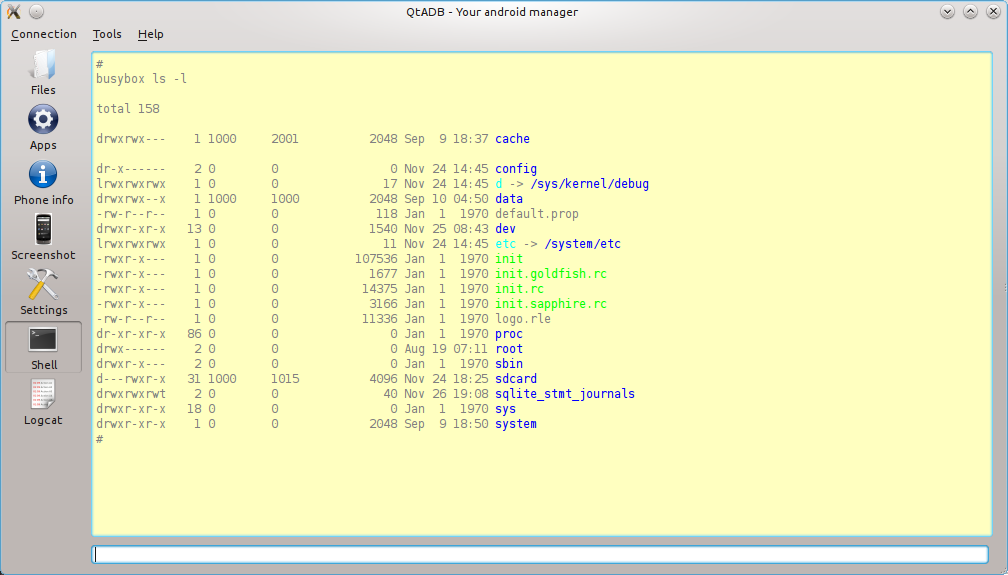Screen dimensions: 1008x575
Task: Open Settings with the tools icon
Action: 43,292
